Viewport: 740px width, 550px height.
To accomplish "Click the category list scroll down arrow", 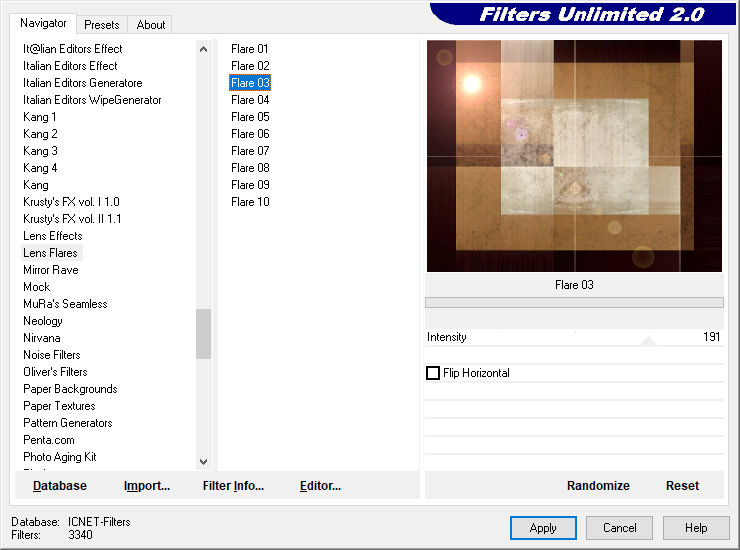I will click(x=203, y=462).
